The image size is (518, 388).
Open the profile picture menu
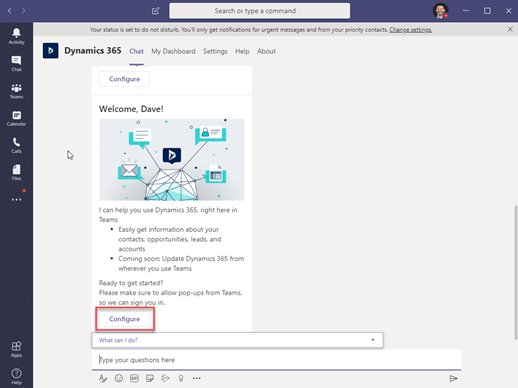(440, 11)
